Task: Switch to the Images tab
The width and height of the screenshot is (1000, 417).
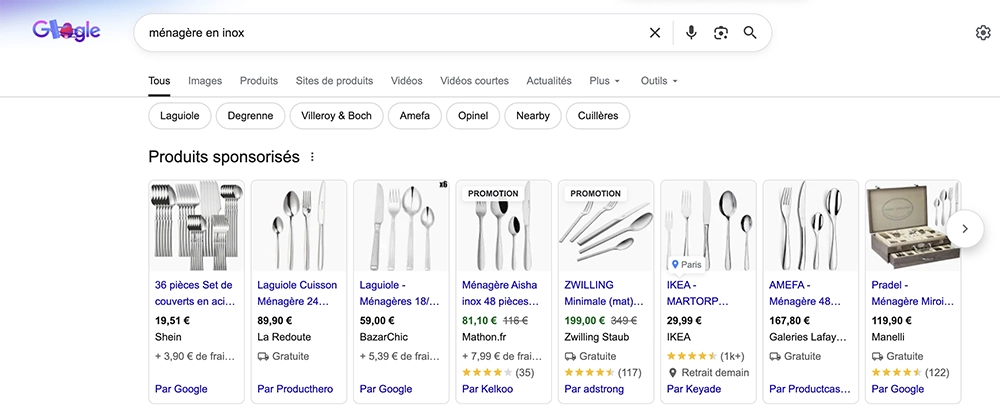Action: [205, 81]
